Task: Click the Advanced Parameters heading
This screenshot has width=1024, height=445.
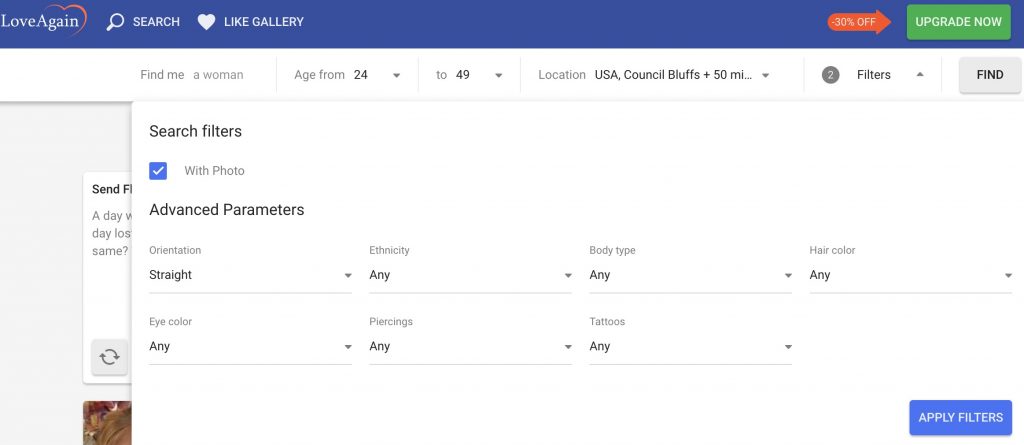Action: point(227,210)
